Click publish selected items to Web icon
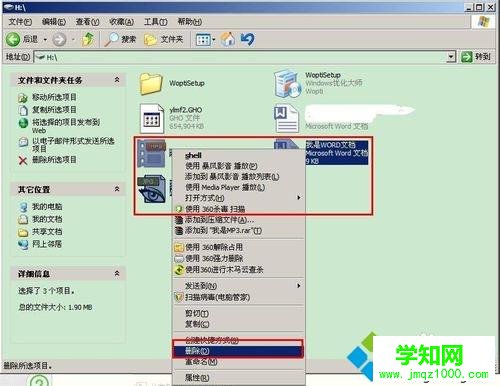 pyautogui.click(x=23, y=123)
